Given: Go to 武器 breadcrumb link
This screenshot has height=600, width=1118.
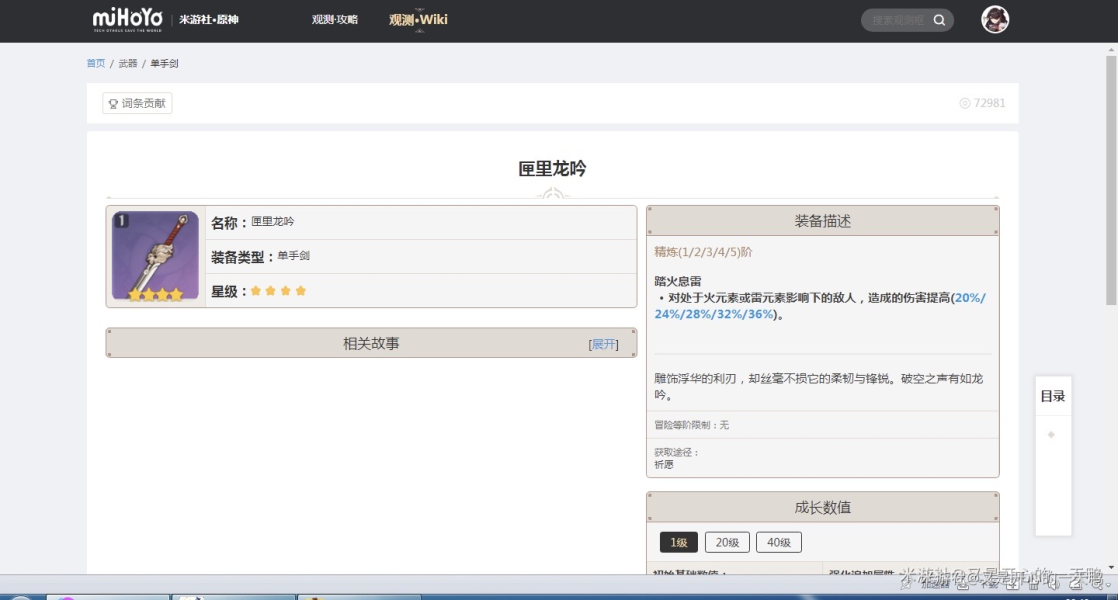Looking at the screenshot, I should (128, 63).
